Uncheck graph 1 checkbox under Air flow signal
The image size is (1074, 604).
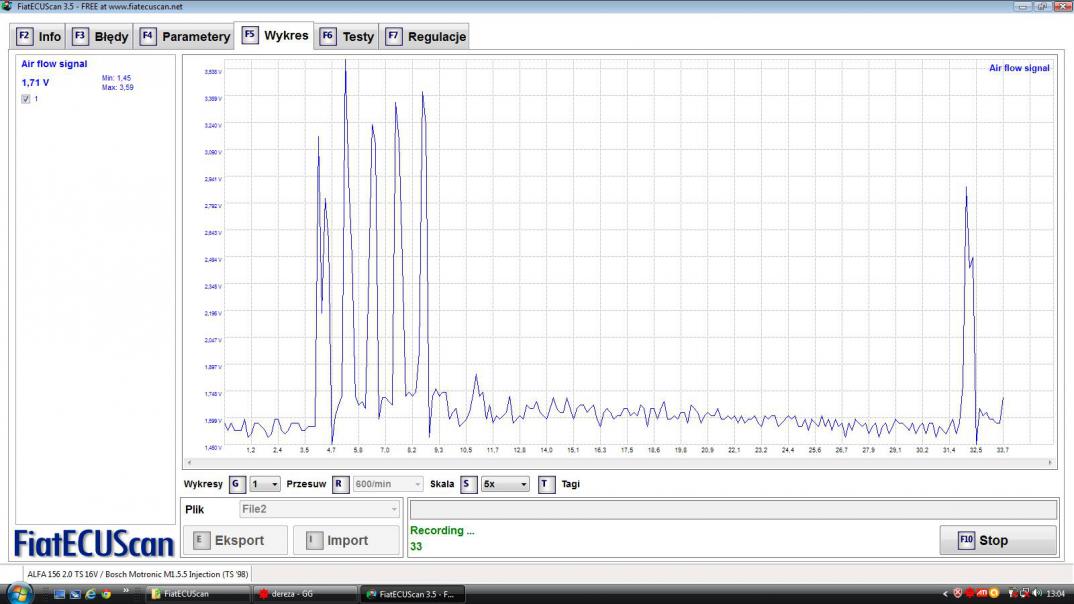coord(26,99)
